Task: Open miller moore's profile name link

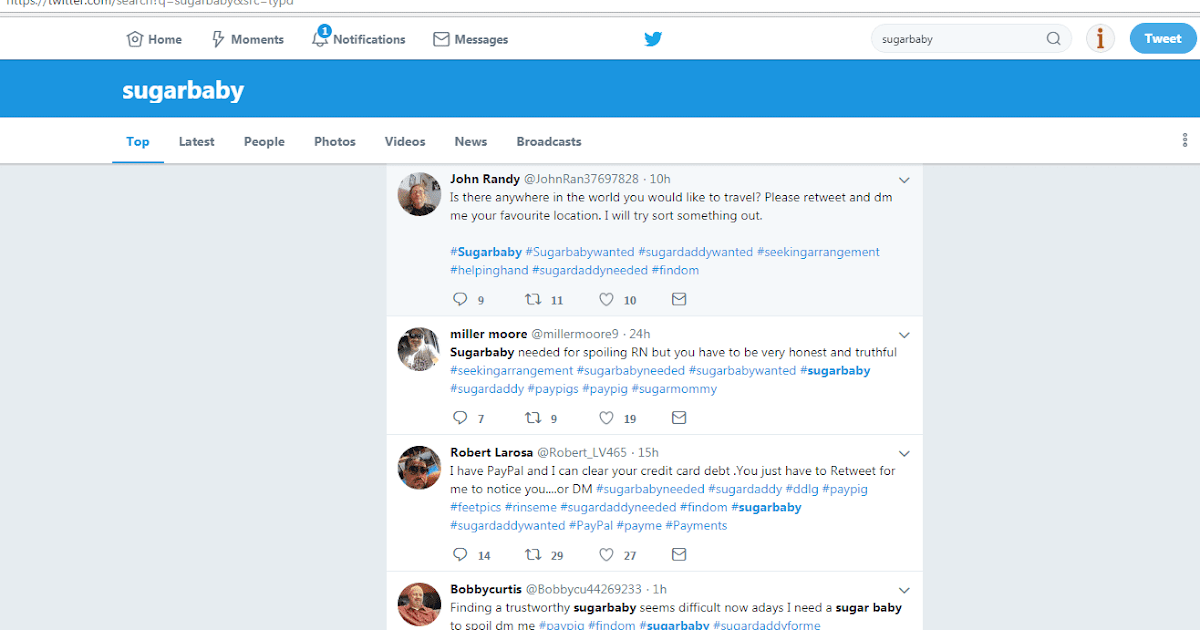Action: click(489, 334)
